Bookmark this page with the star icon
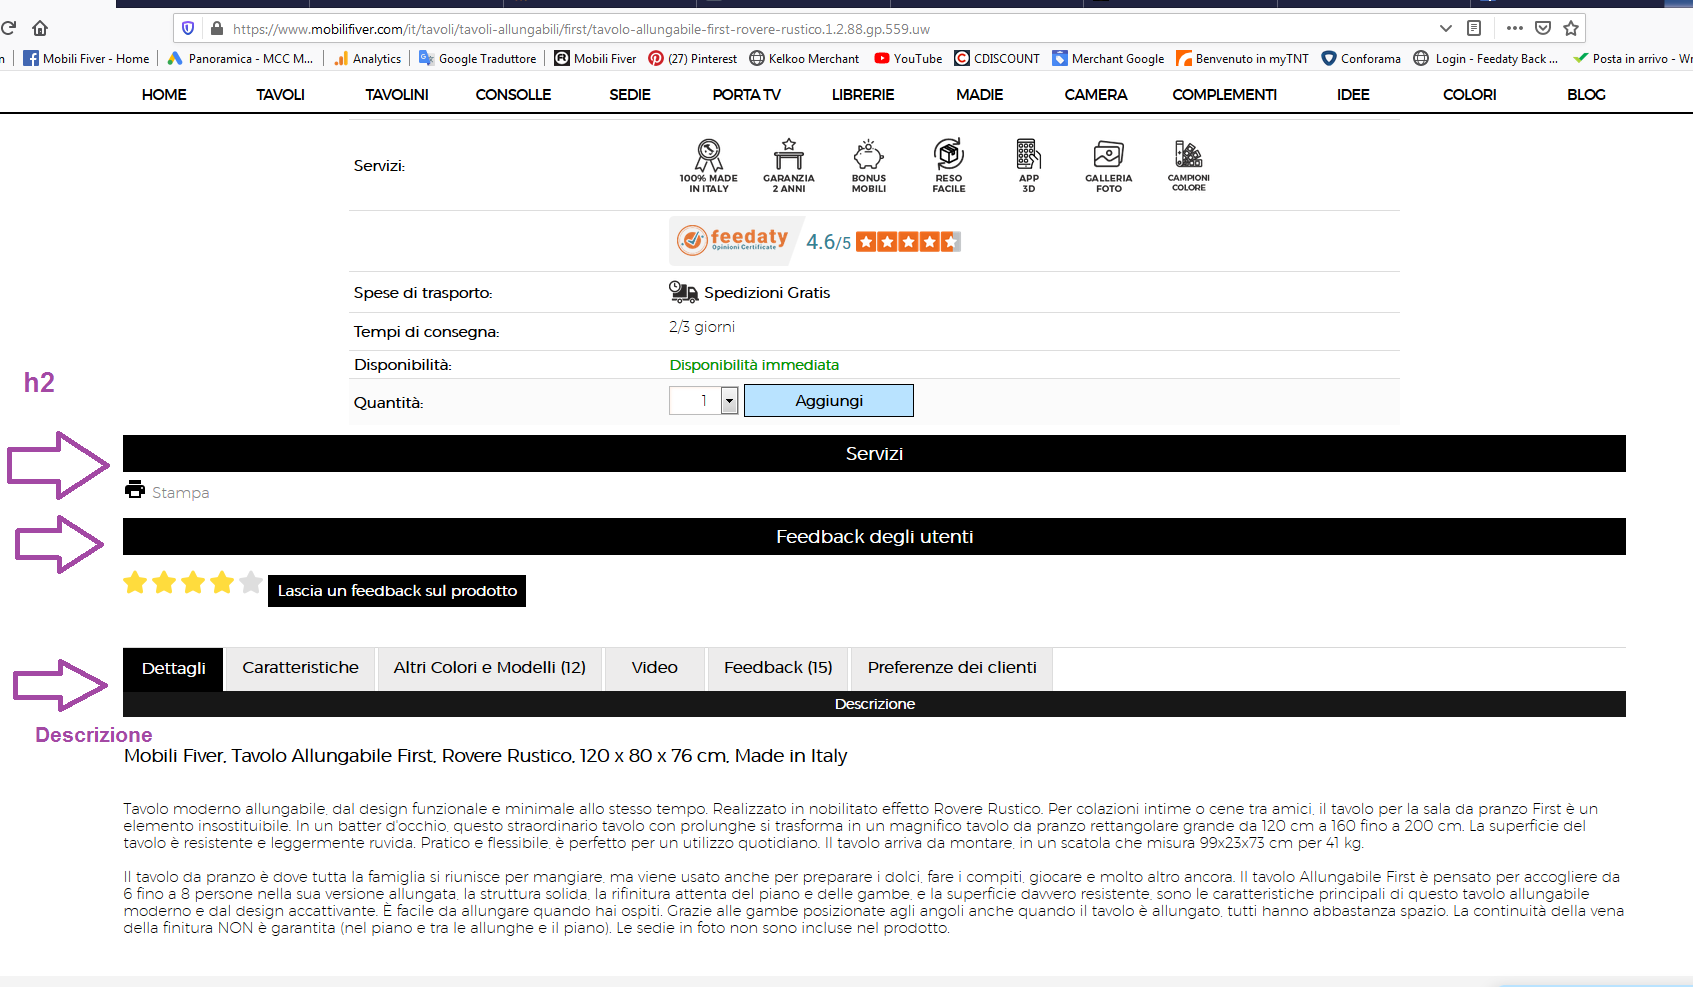Viewport: 1693px width, 987px height. (1571, 28)
